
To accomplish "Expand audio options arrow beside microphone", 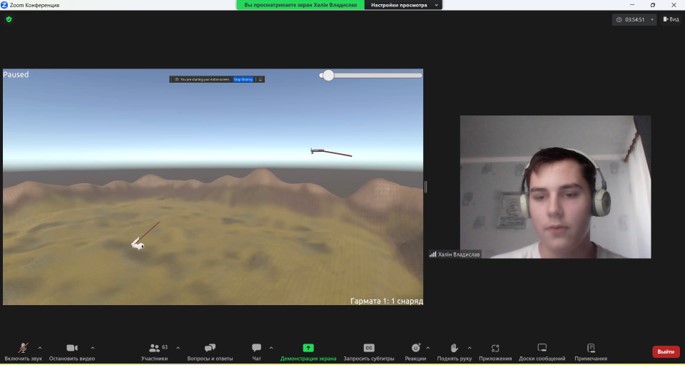I will tap(40, 348).
